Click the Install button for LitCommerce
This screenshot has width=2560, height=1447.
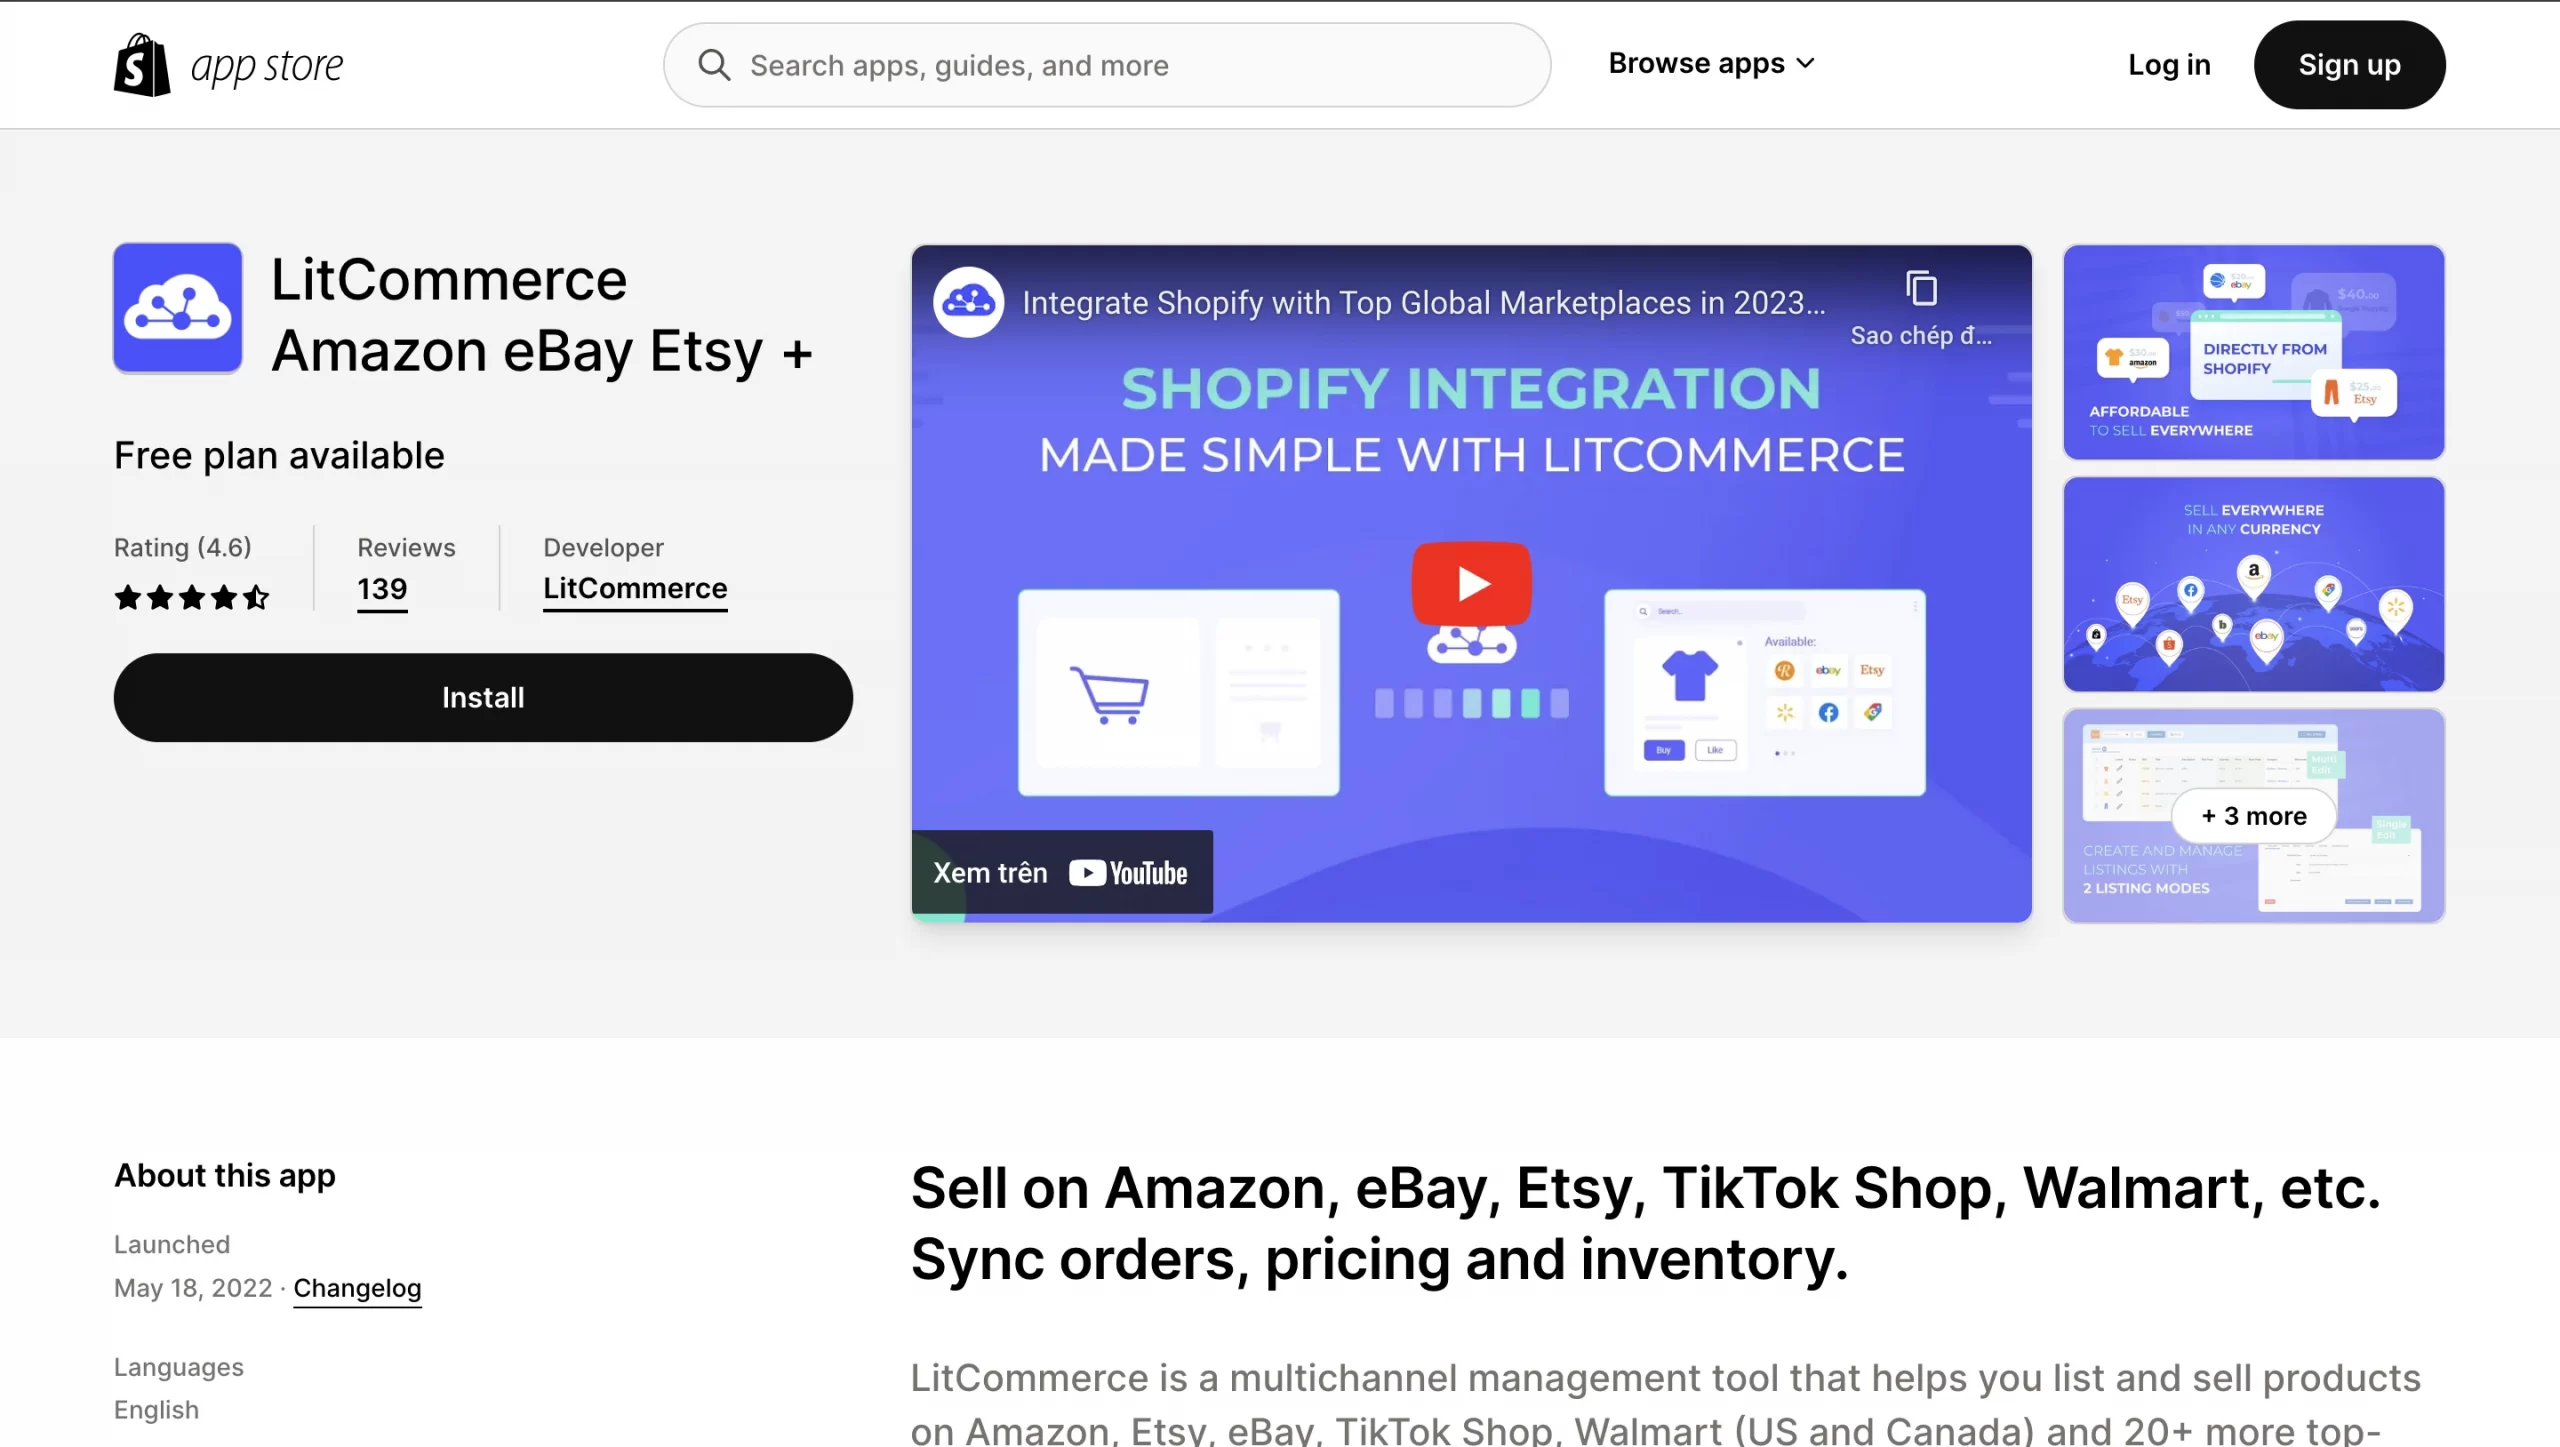[484, 696]
